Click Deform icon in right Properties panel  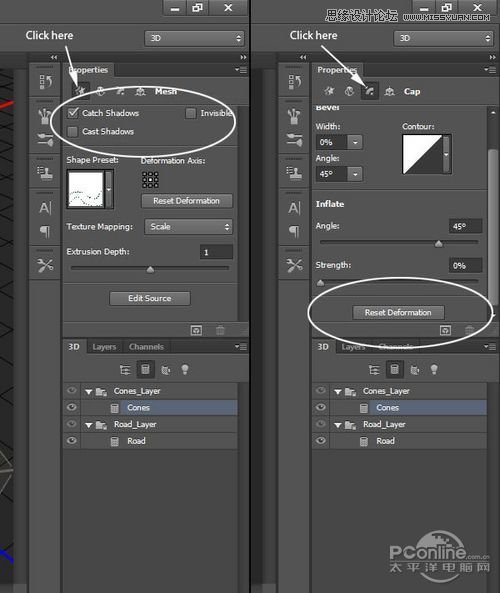point(349,91)
